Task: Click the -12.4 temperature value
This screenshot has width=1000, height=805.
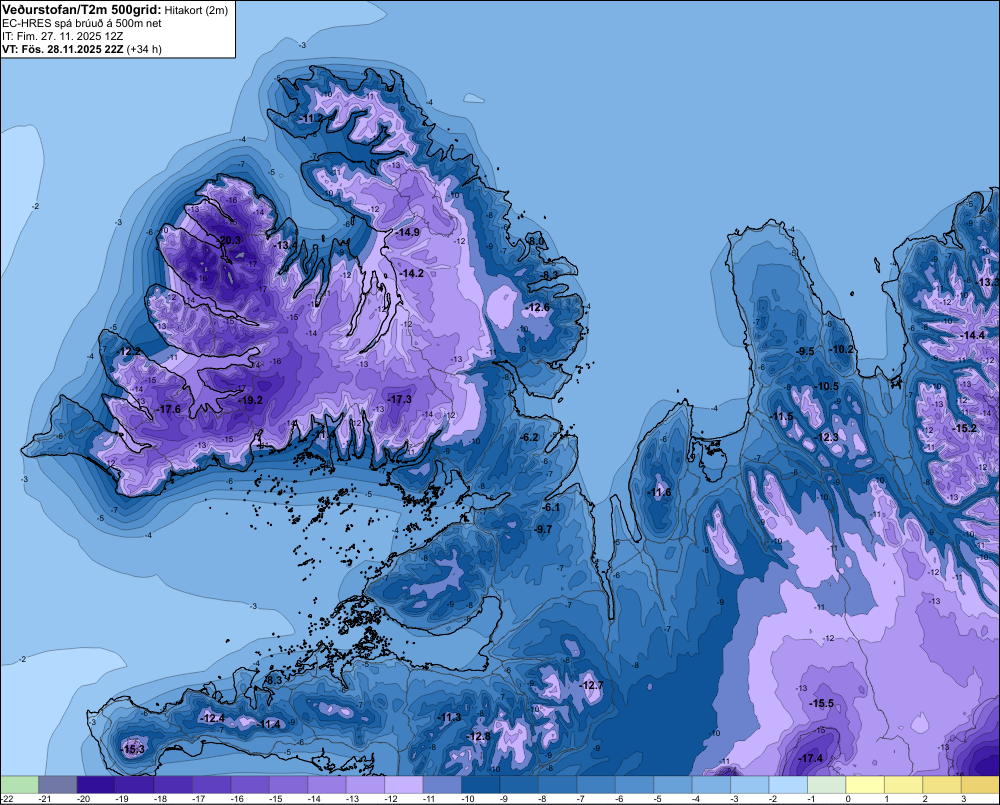Action: pos(212,718)
